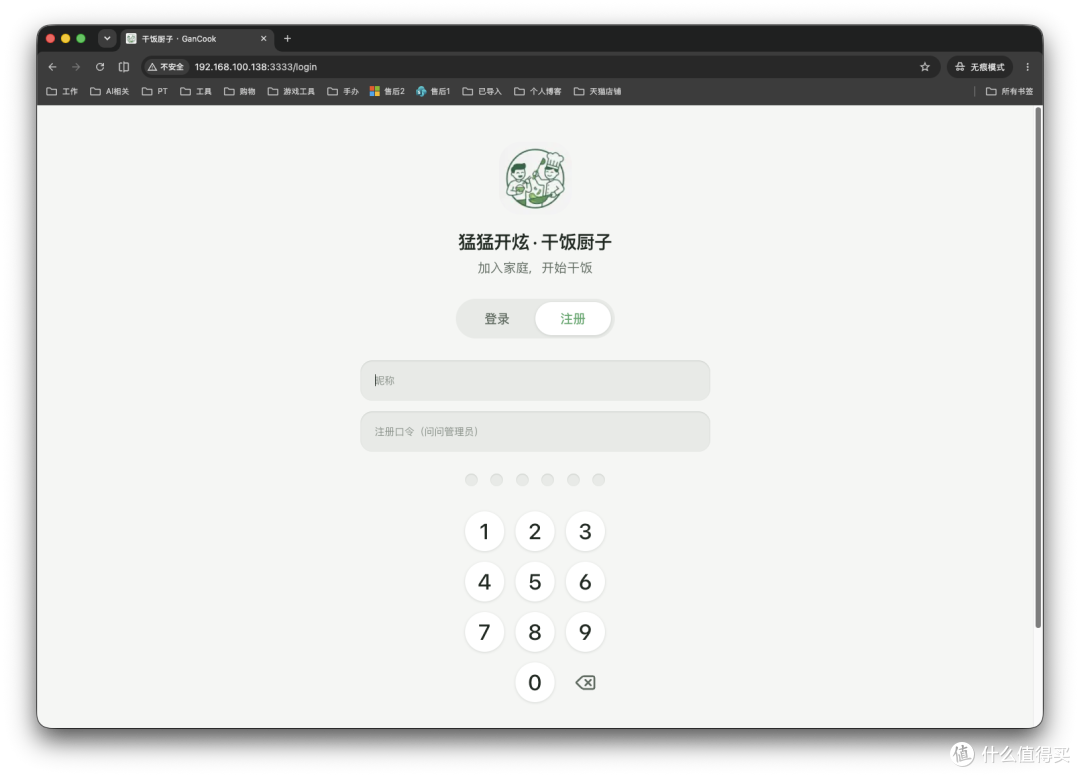This screenshot has width=1080, height=777.
Task: Tap keypad digit 2
Action: pyautogui.click(x=534, y=531)
